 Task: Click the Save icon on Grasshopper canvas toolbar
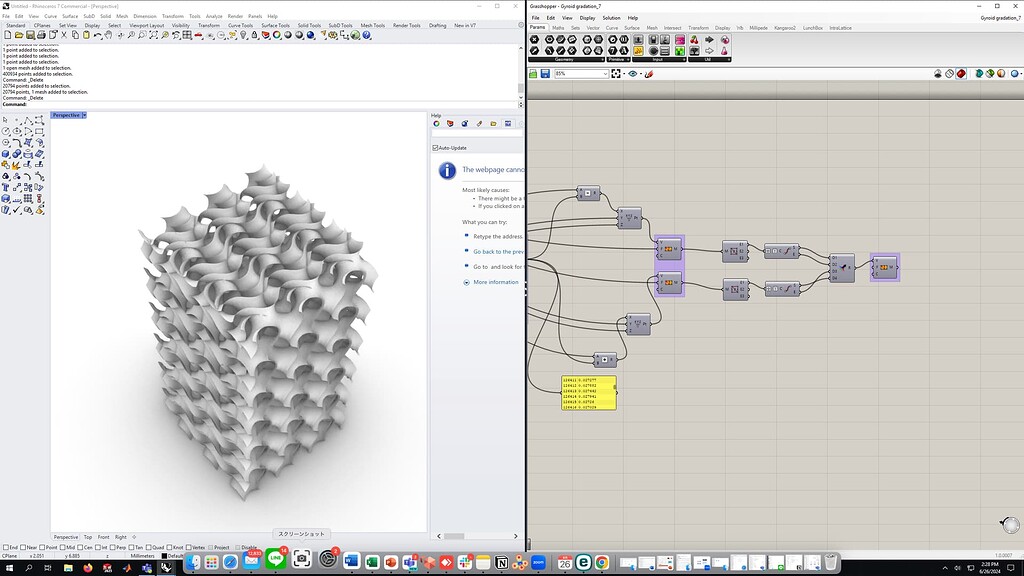[546, 72]
